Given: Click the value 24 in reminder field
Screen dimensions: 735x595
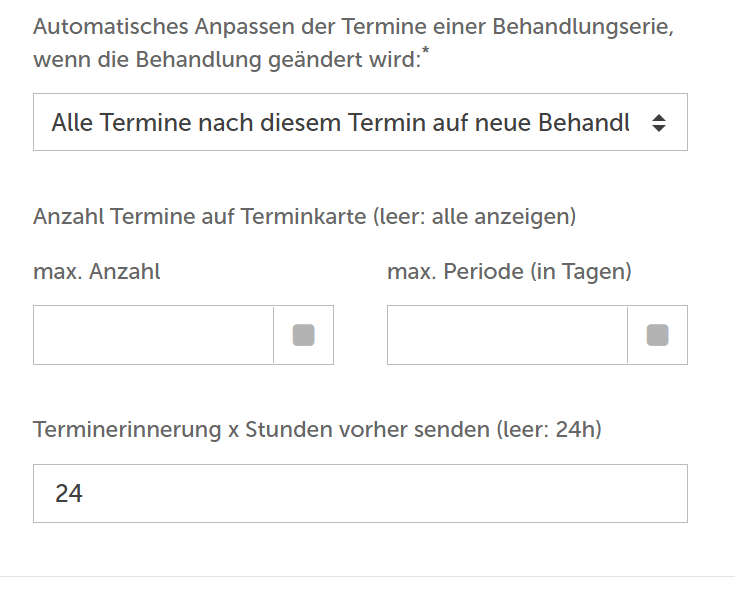Looking at the screenshot, I should pos(69,493).
